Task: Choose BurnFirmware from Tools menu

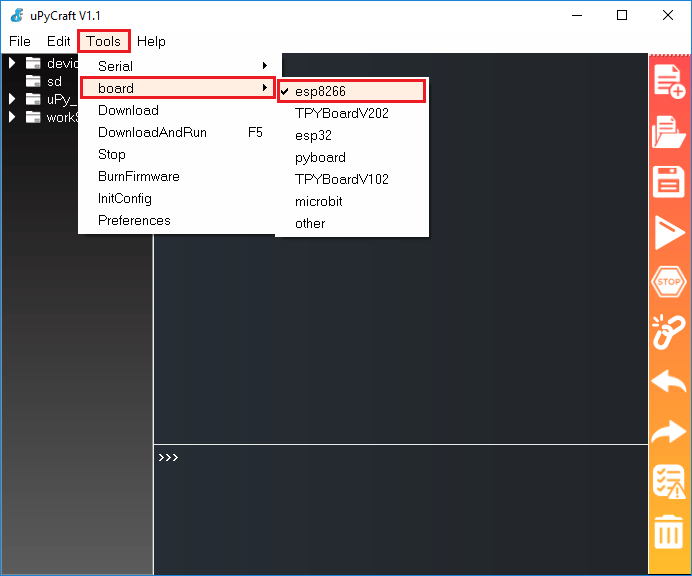Action: [x=139, y=176]
